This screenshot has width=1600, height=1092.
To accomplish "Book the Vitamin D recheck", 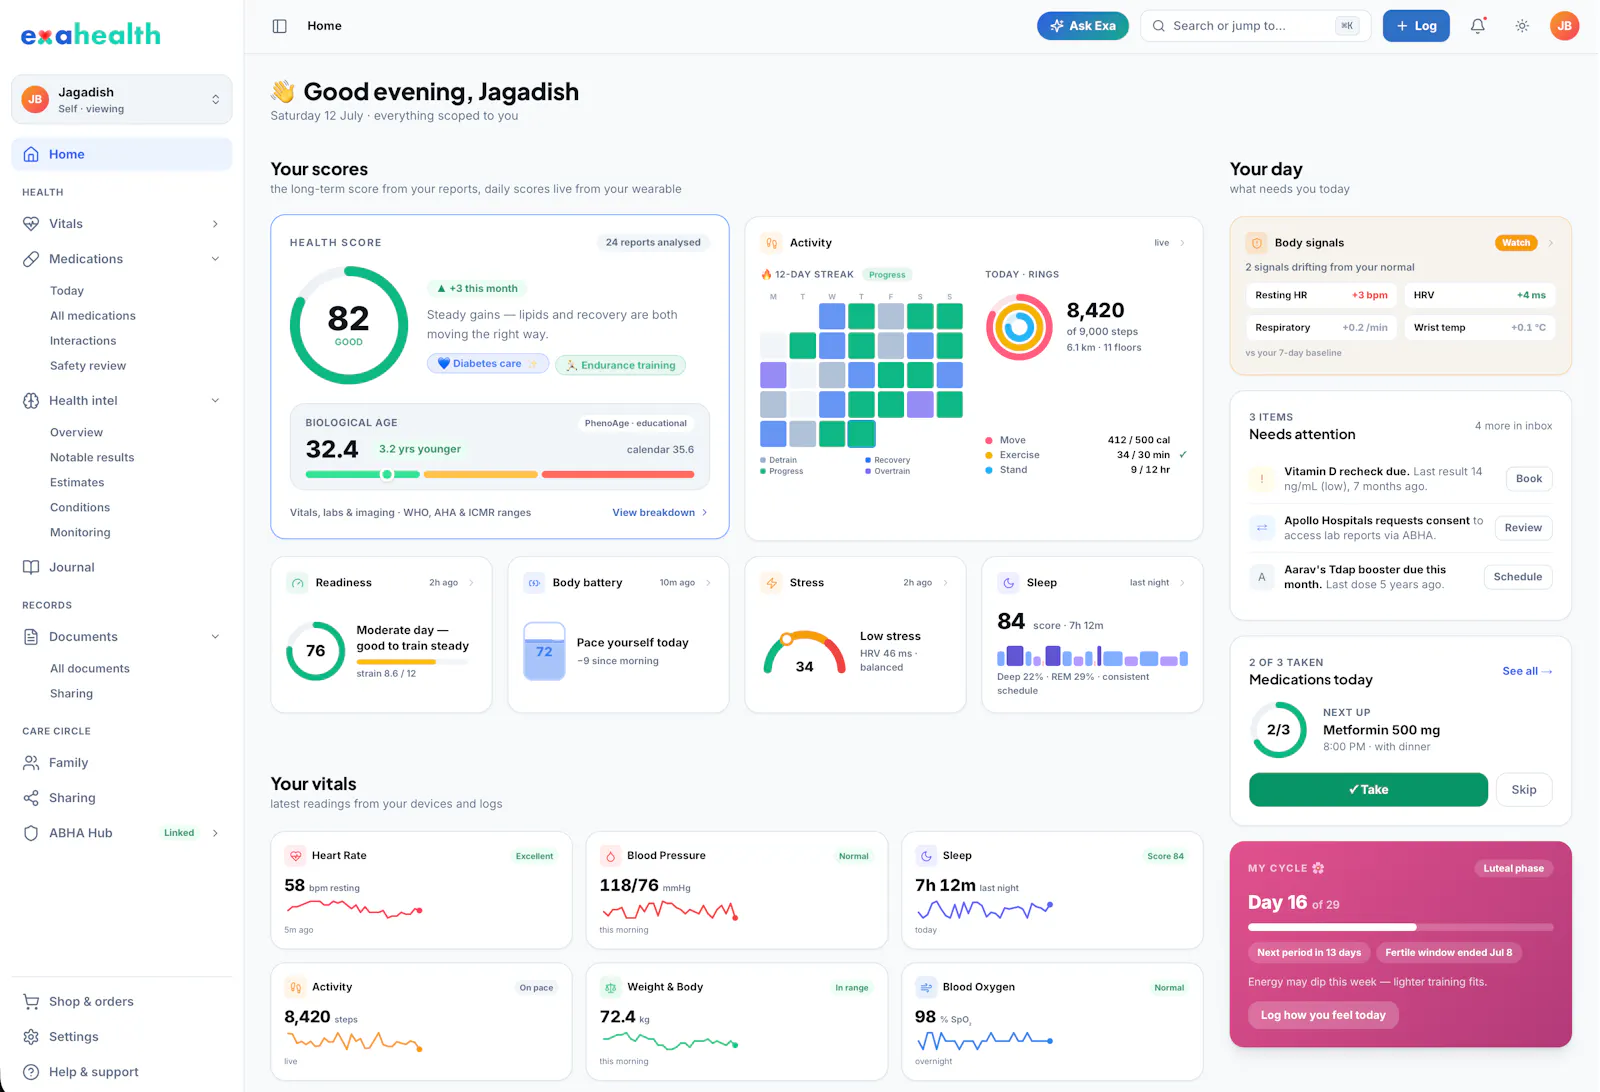I will click(x=1529, y=479).
